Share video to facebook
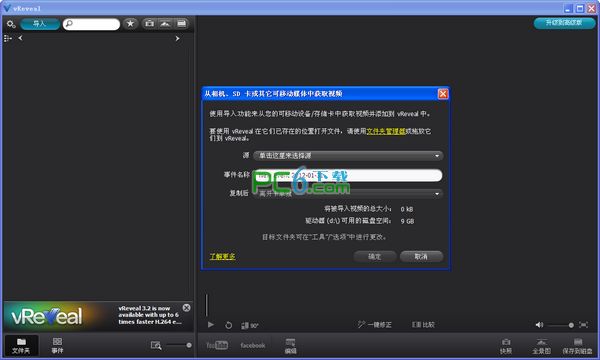Image resolution: width=600 pixels, height=360 pixels. coord(253,345)
